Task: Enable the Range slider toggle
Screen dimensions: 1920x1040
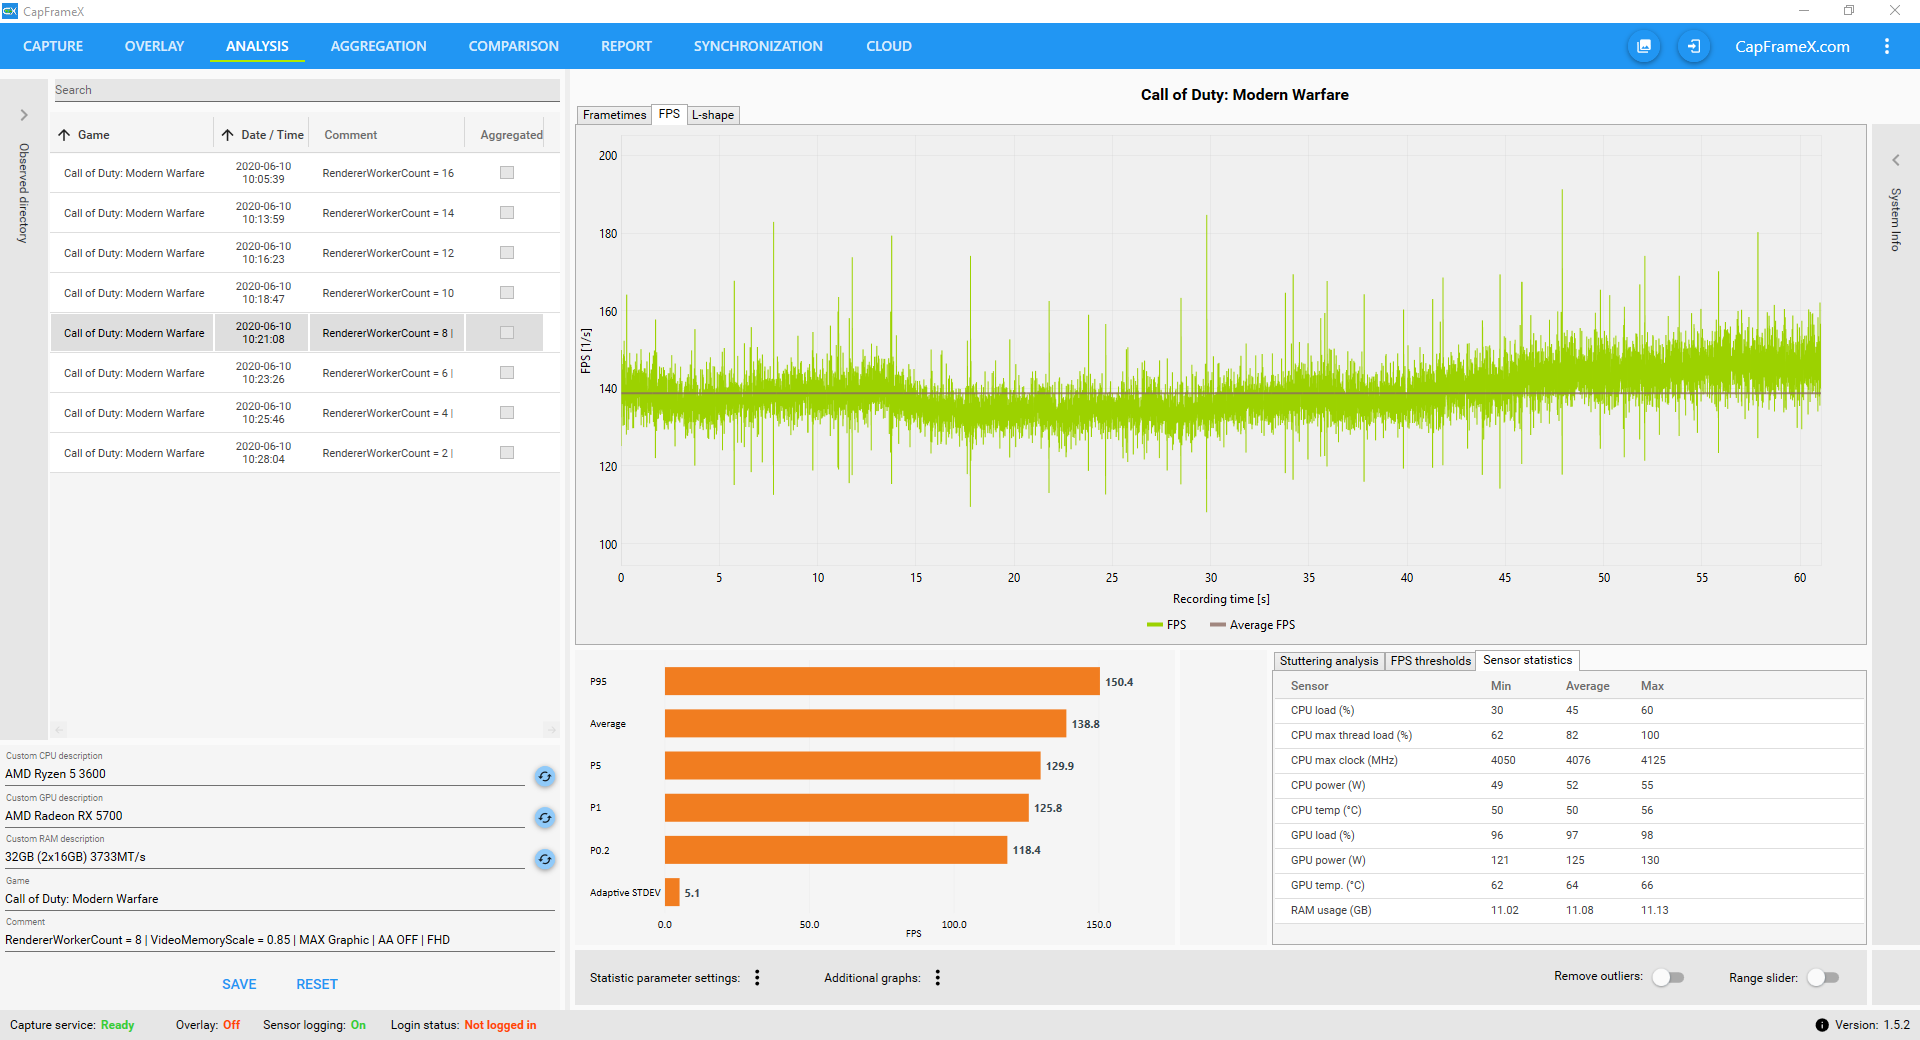Action: (1823, 977)
